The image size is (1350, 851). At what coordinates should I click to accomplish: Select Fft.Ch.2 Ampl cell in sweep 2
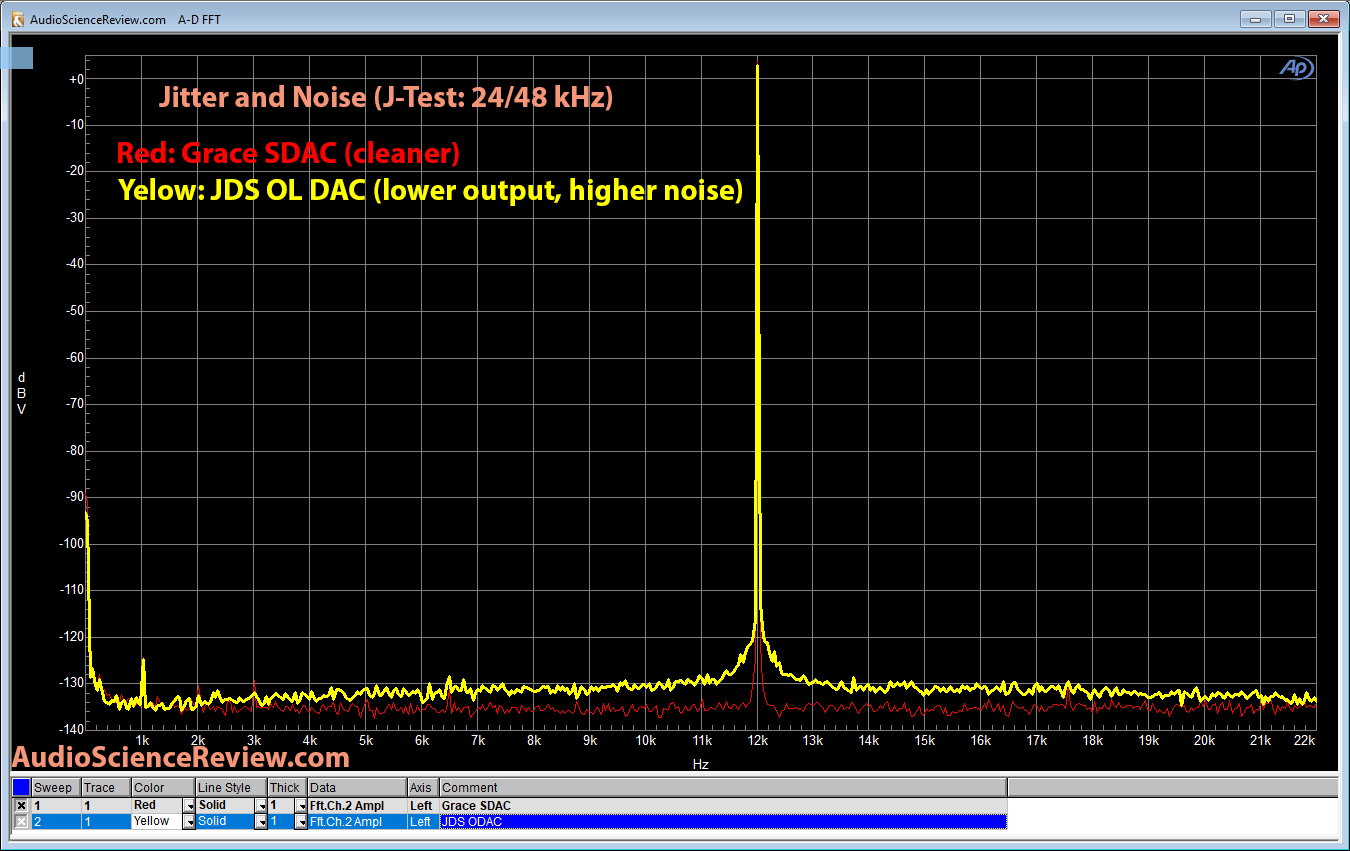357,821
